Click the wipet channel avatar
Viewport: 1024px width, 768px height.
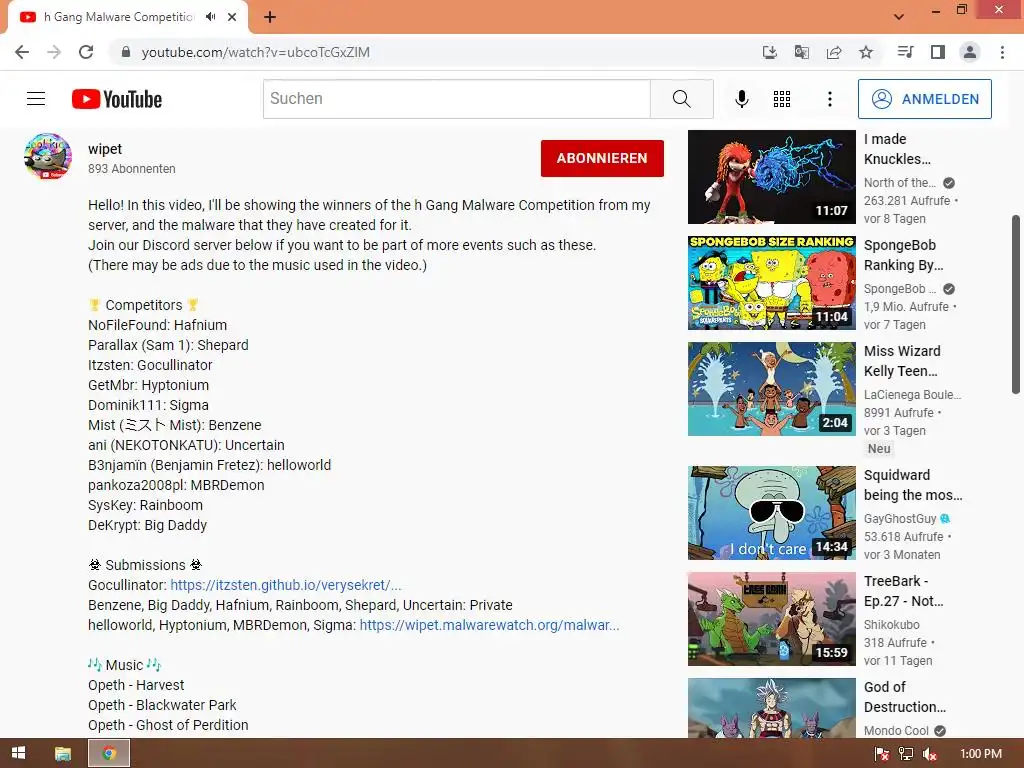coord(48,157)
